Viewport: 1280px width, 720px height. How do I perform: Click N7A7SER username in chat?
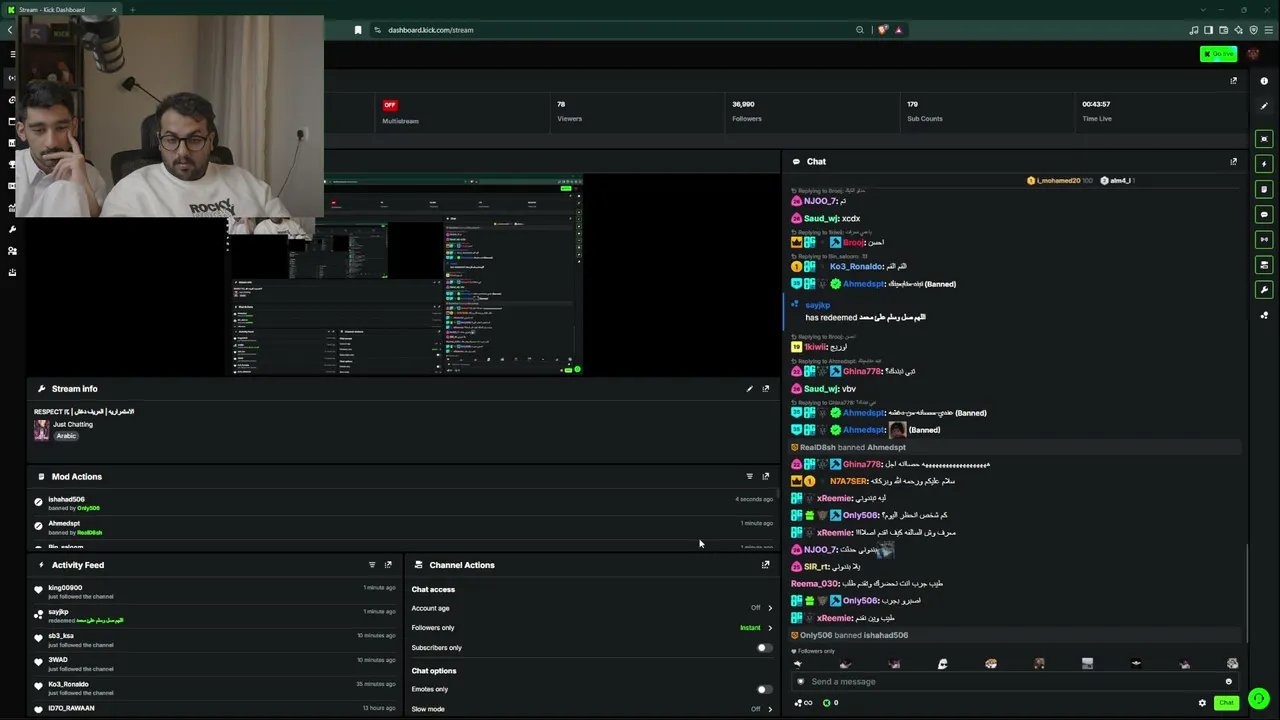click(848, 481)
